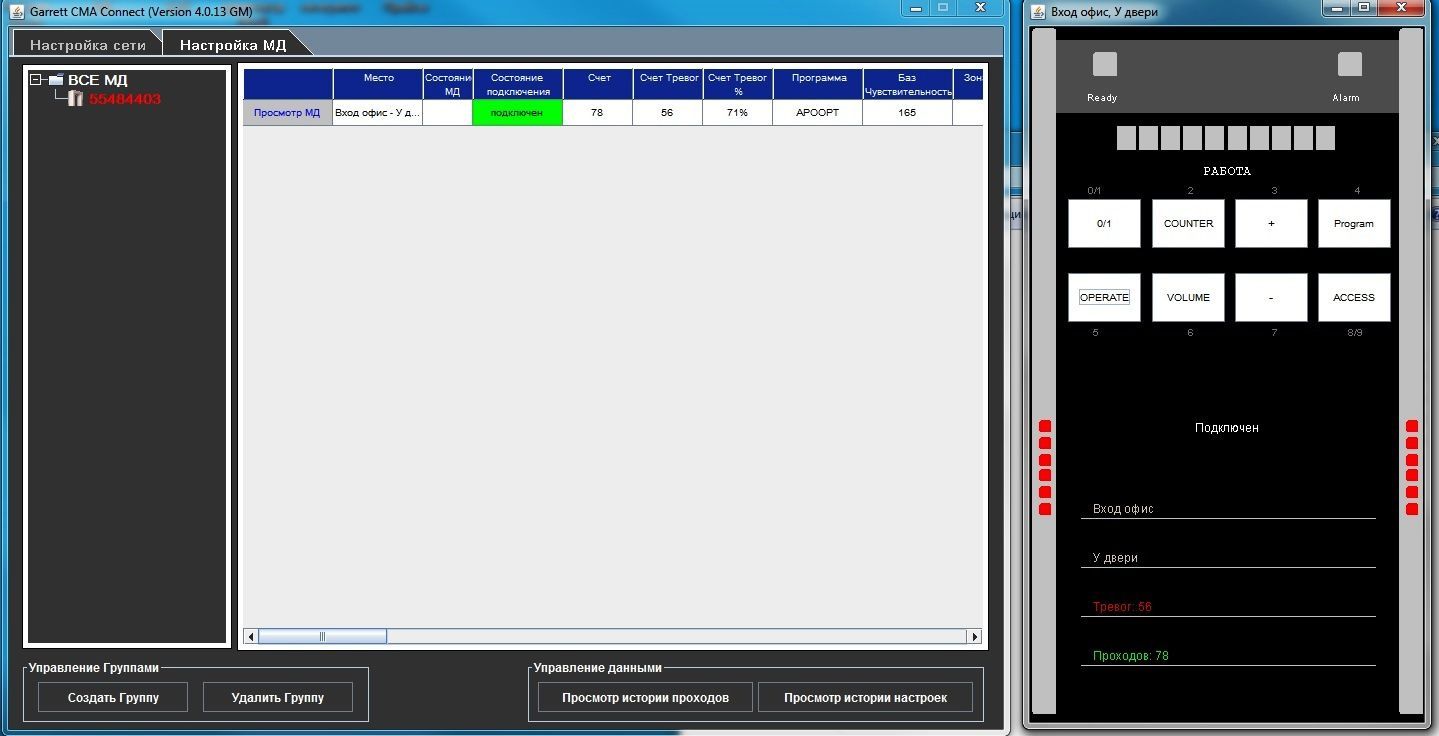The image size is (1439, 736).
Task: Click the Удалить Группу button
Action: (x=277, y=698)
